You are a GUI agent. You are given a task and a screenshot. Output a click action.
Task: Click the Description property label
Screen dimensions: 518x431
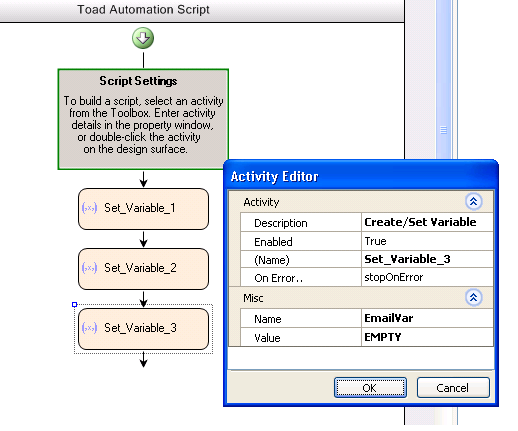coord(281,223)
